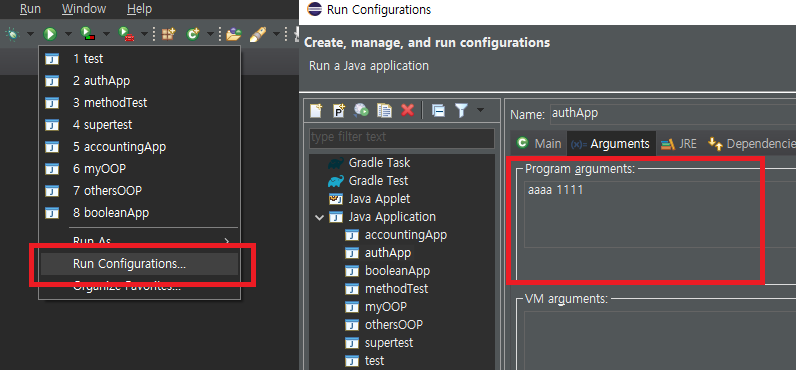796x370 pixels.
Task: Click the New Java Class icon
Action: [193, 34]
